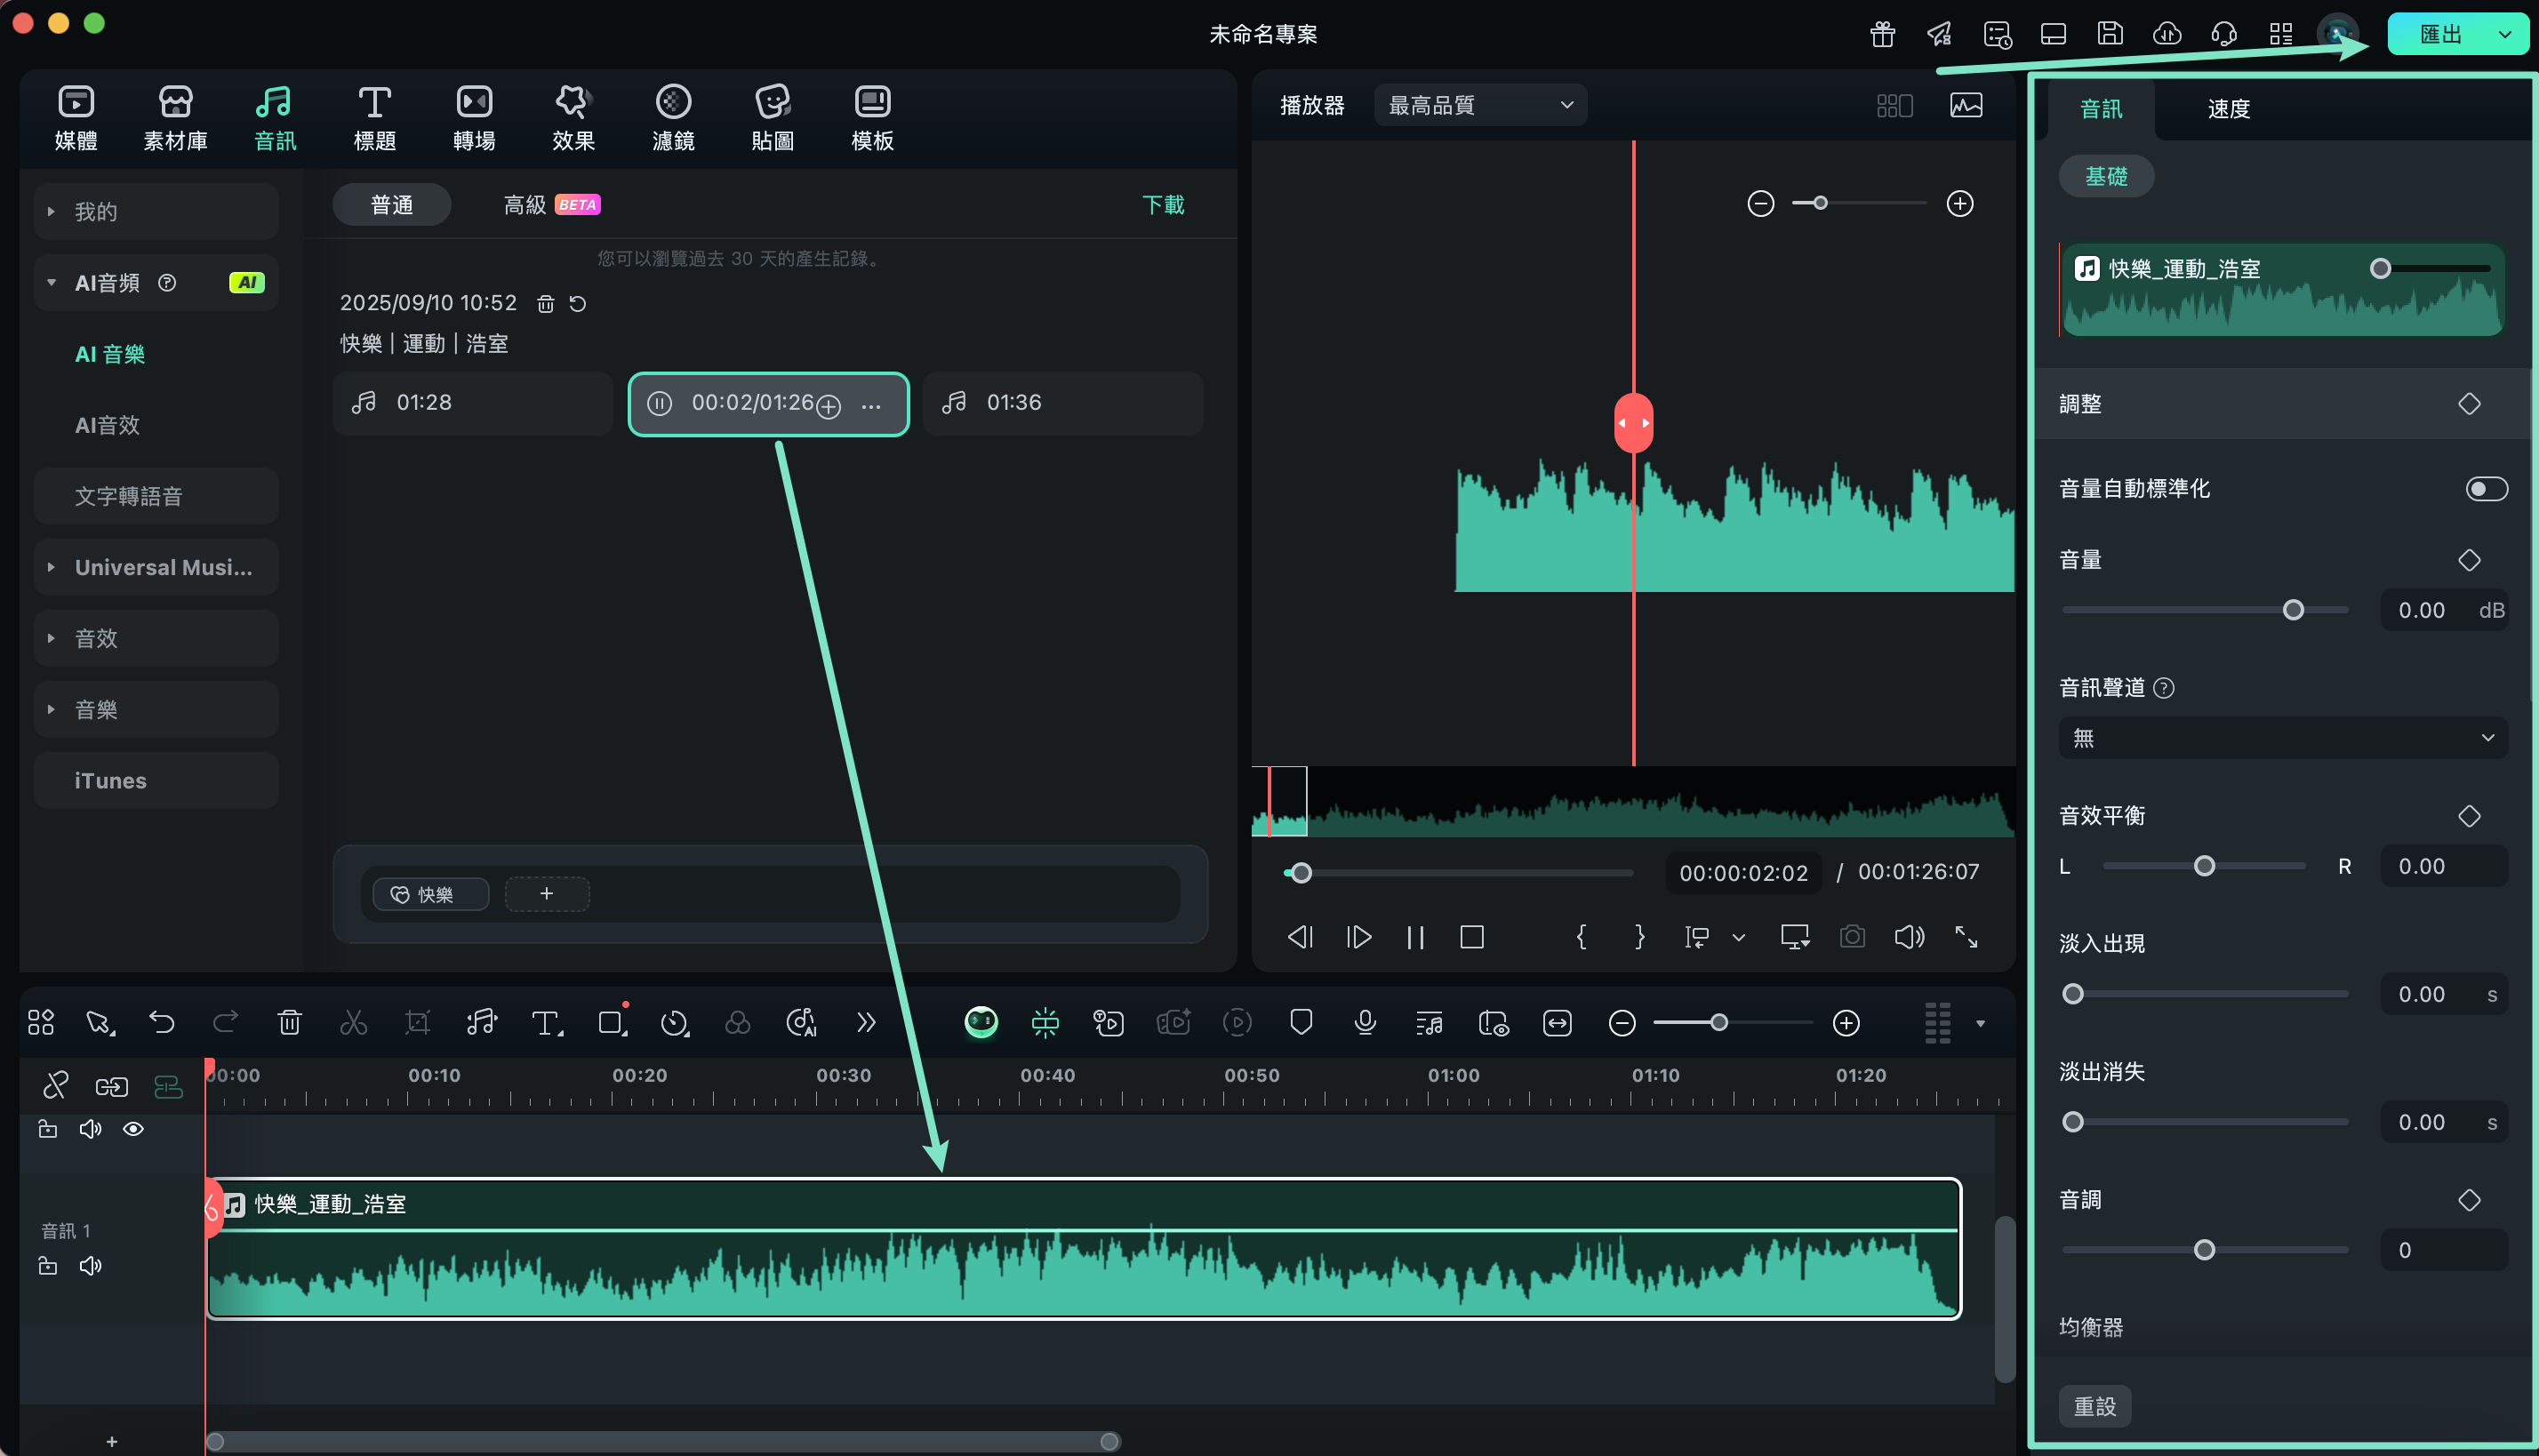This screenshot has width=2539, height=1456.
Task: Toggle 調整 keyframe diamond
Action: point(2469,404)
